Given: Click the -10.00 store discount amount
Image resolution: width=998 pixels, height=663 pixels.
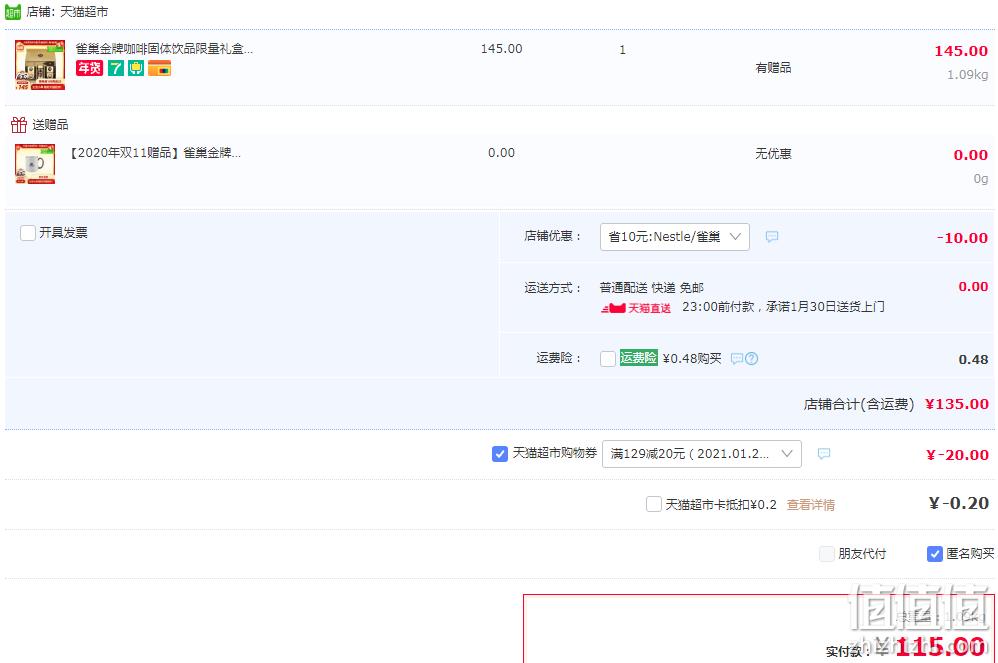Looking at the screenshot, I should pyautogui.click(x=962, y=238).
